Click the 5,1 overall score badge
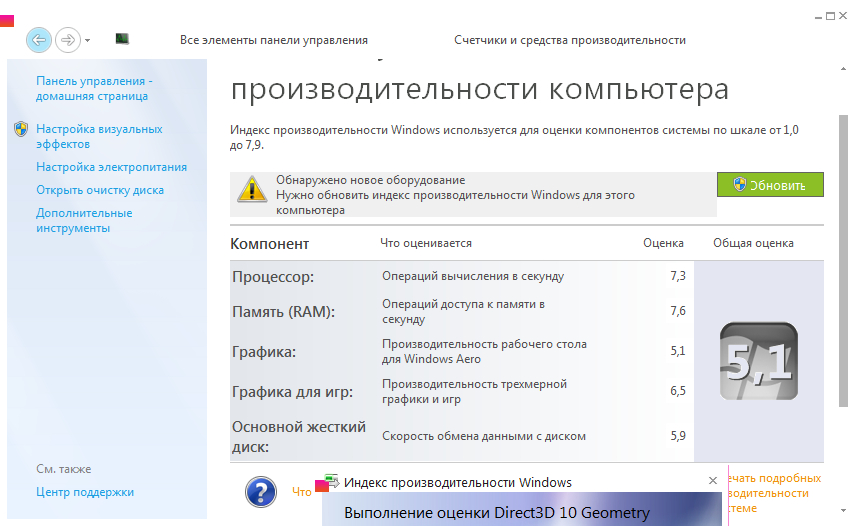The width and height of the screenshot is (859, 526). coord(758,362)
